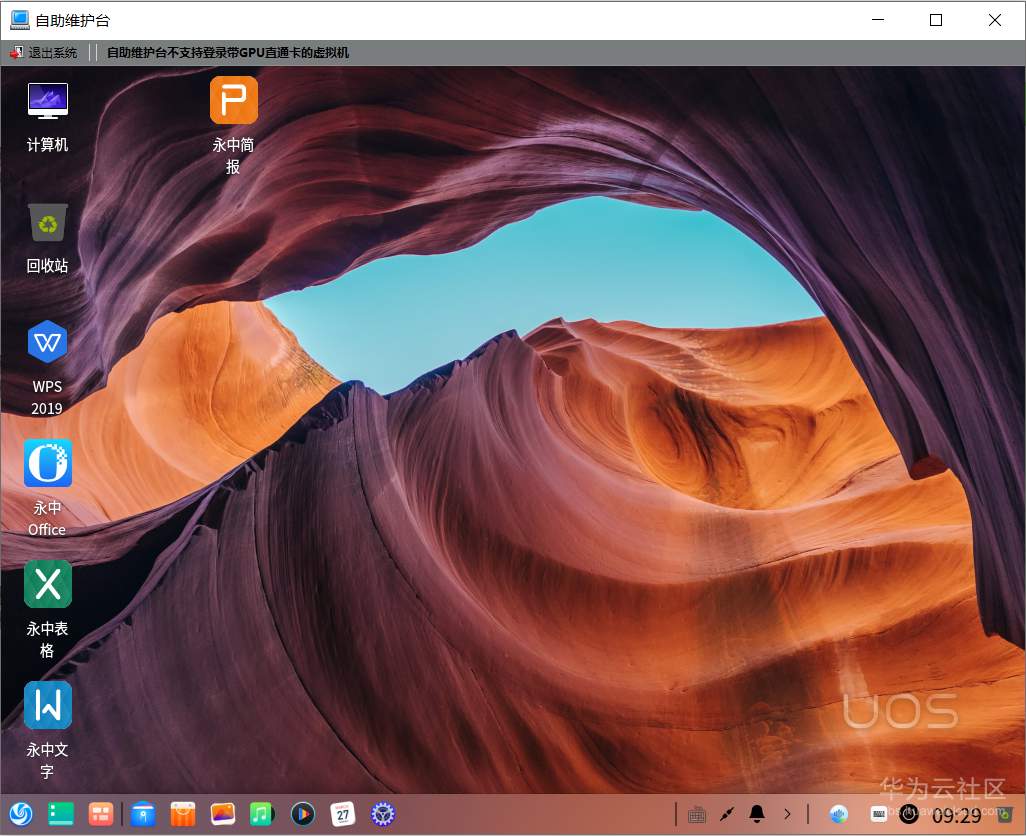Launch the green music player in dock

pyautogui.click(x=262, y=814)
